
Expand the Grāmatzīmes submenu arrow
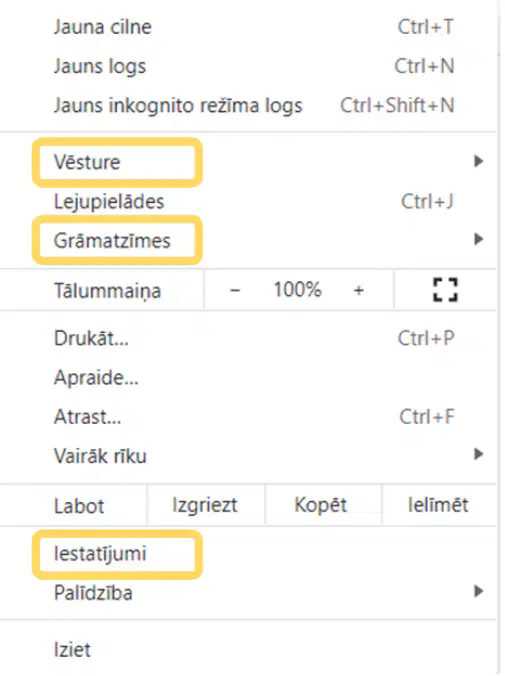coord(478,239)
